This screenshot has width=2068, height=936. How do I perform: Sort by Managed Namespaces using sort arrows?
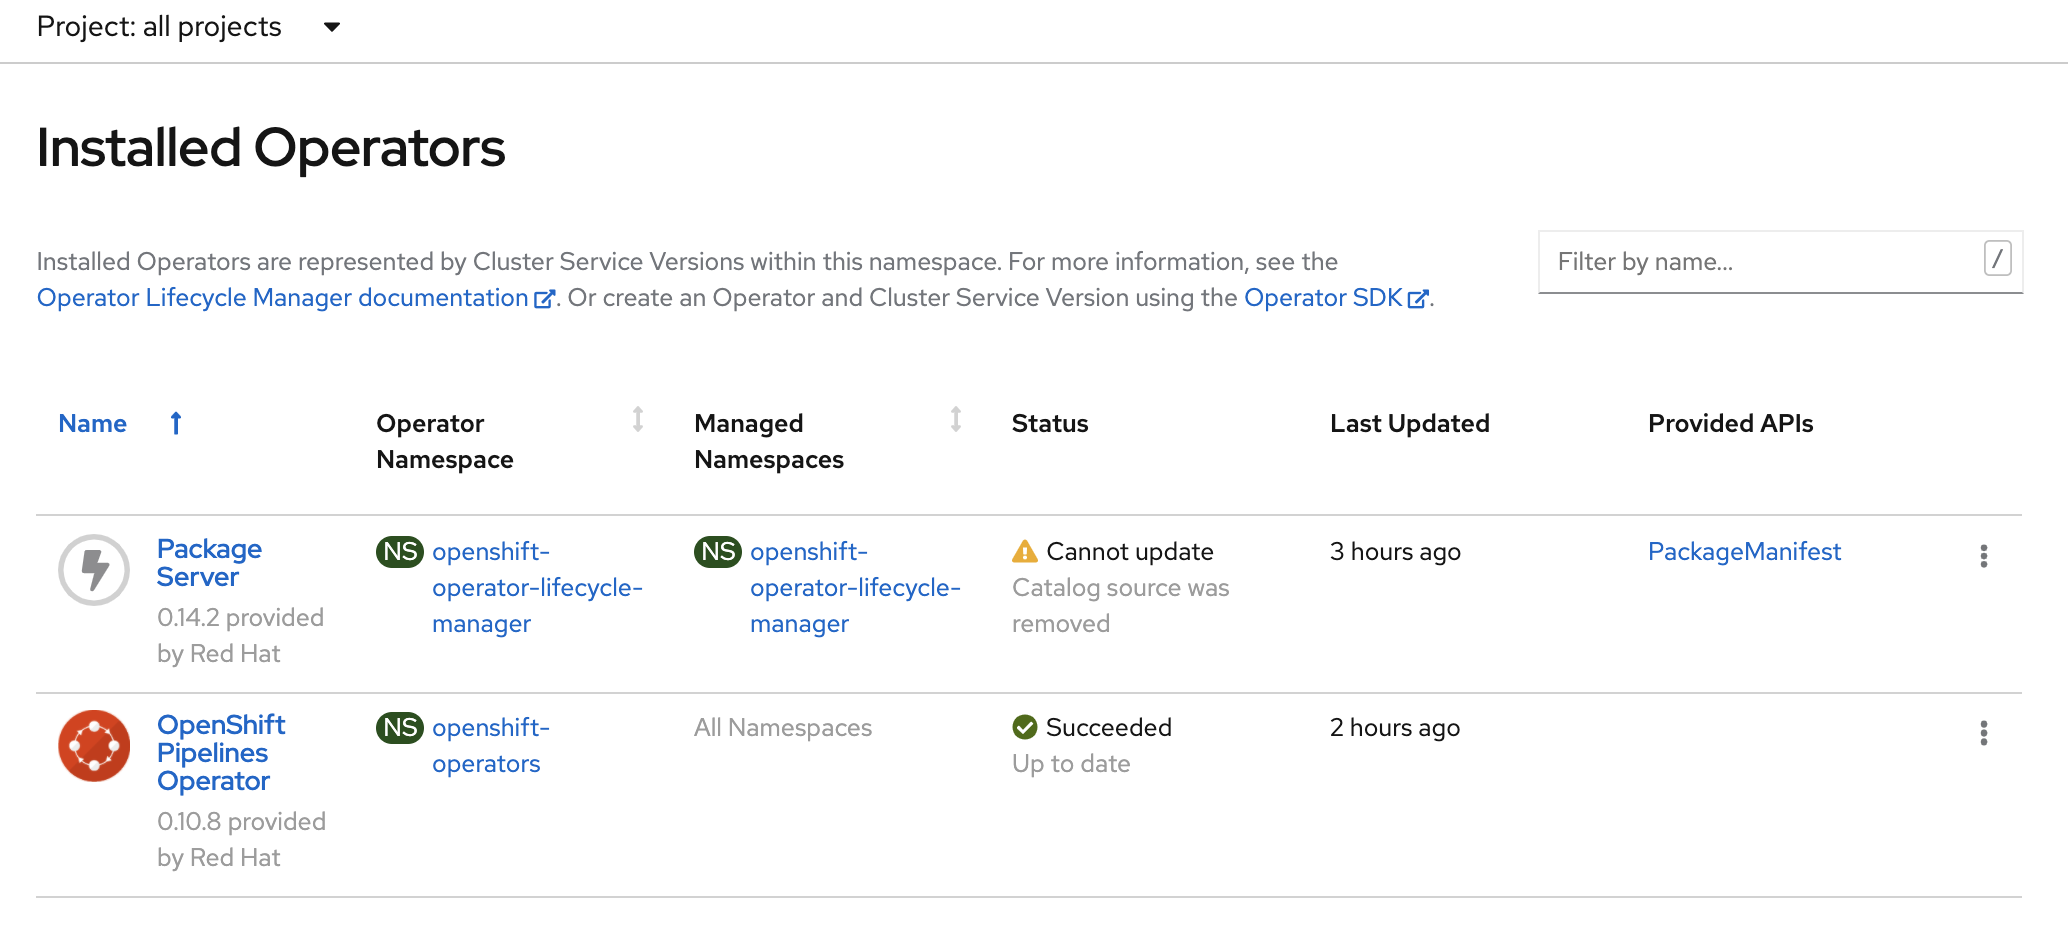955,420
